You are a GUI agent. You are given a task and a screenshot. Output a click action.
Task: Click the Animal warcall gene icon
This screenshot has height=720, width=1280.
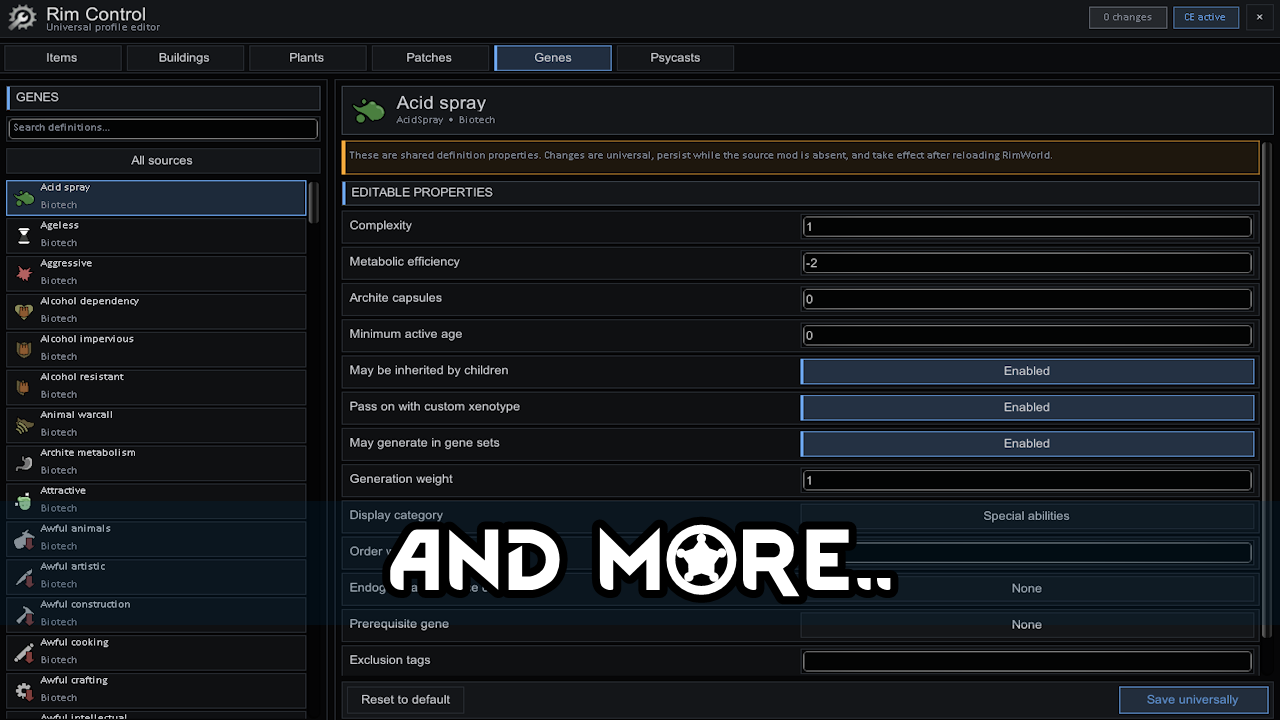tap(24, 425)
